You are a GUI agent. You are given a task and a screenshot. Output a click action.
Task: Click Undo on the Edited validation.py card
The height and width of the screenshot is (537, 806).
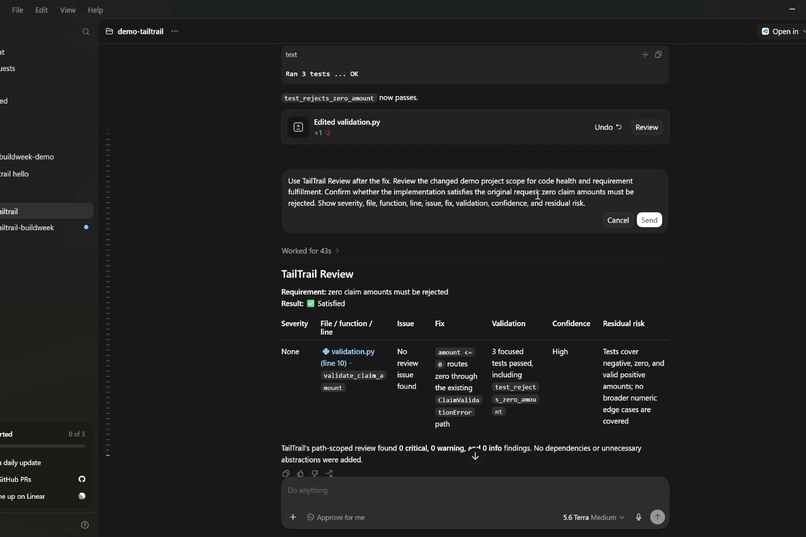608,127
